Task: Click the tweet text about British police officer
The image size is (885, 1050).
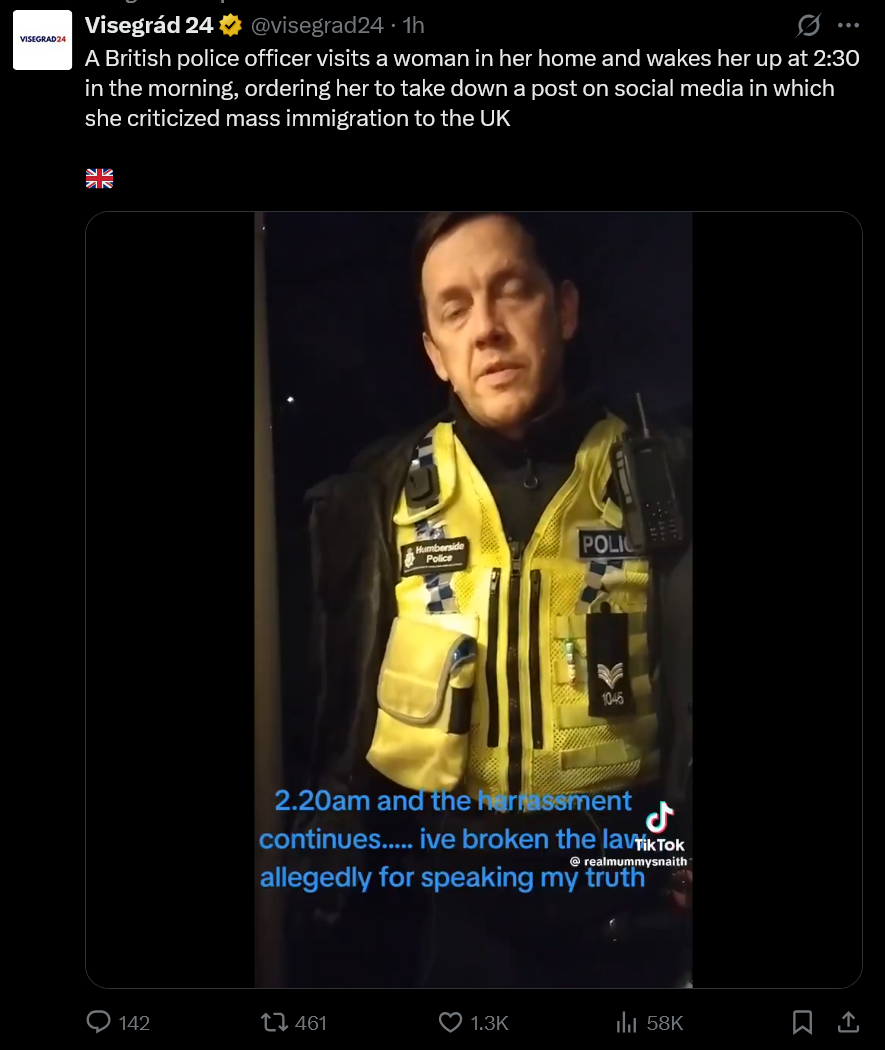Action: point(472,88)
